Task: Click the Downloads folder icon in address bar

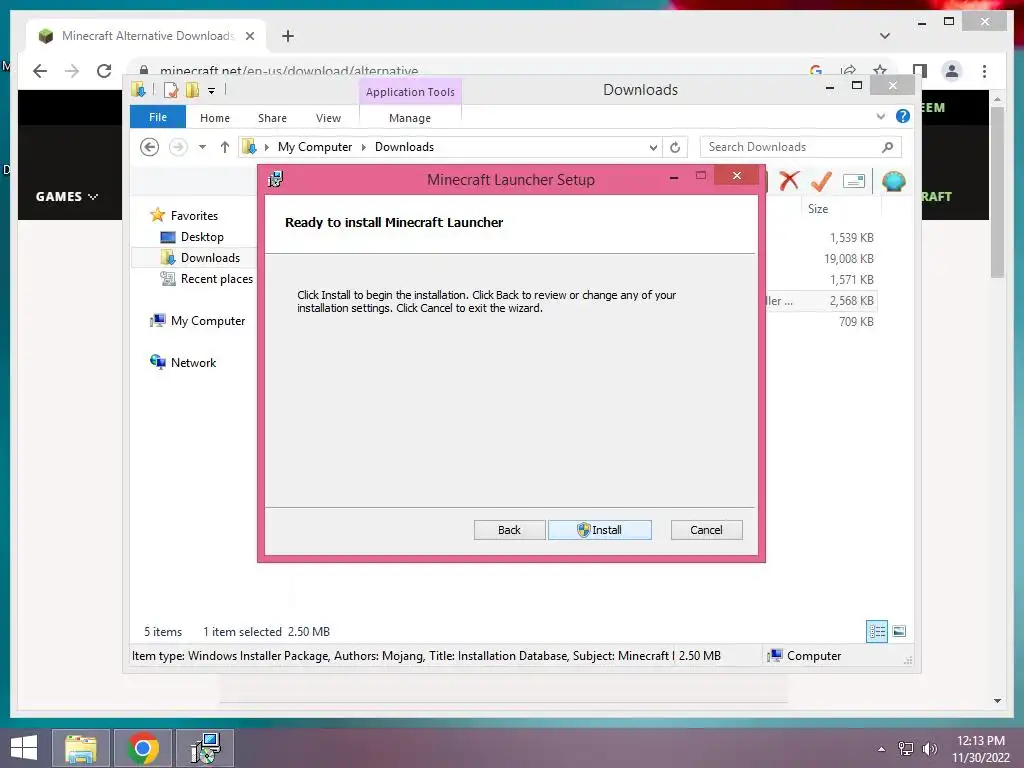Action: click(x=249, y=147)
